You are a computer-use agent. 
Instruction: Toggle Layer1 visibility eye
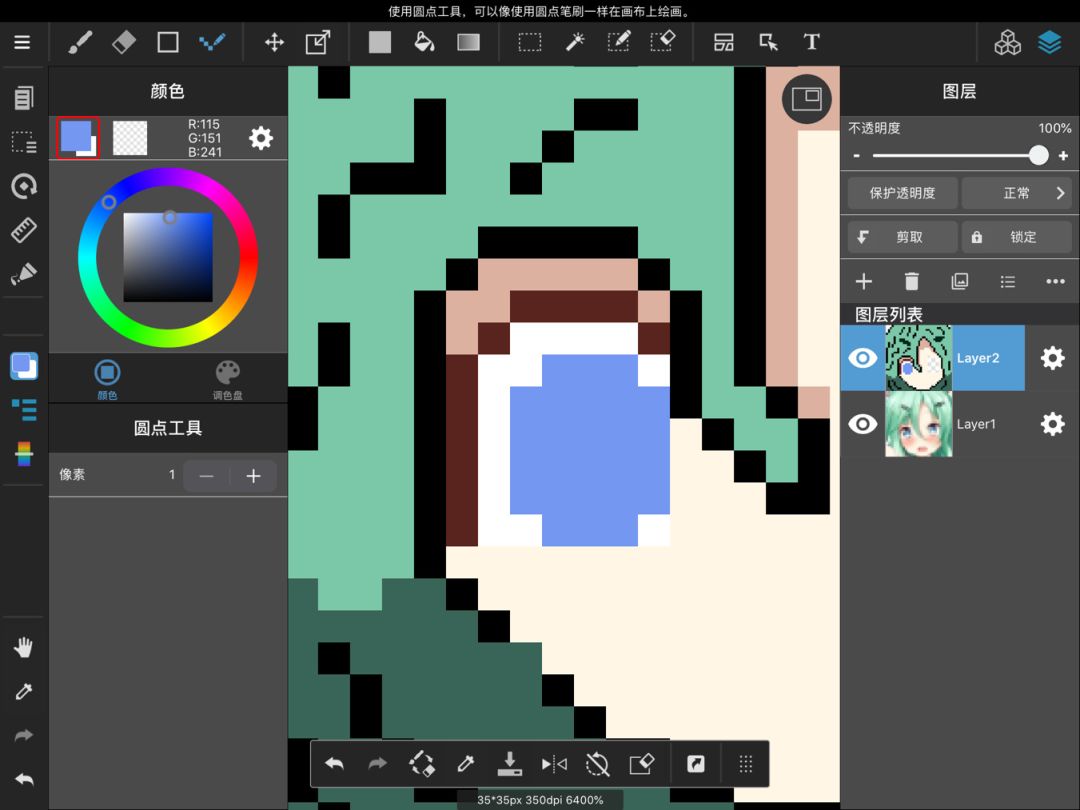coord(862,424)
